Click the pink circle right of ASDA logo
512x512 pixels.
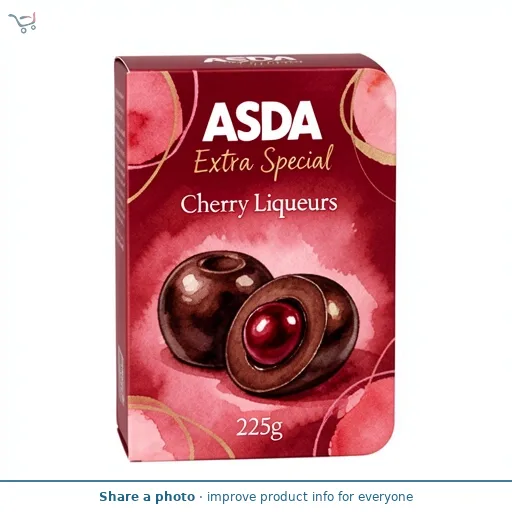coord(375,113)
